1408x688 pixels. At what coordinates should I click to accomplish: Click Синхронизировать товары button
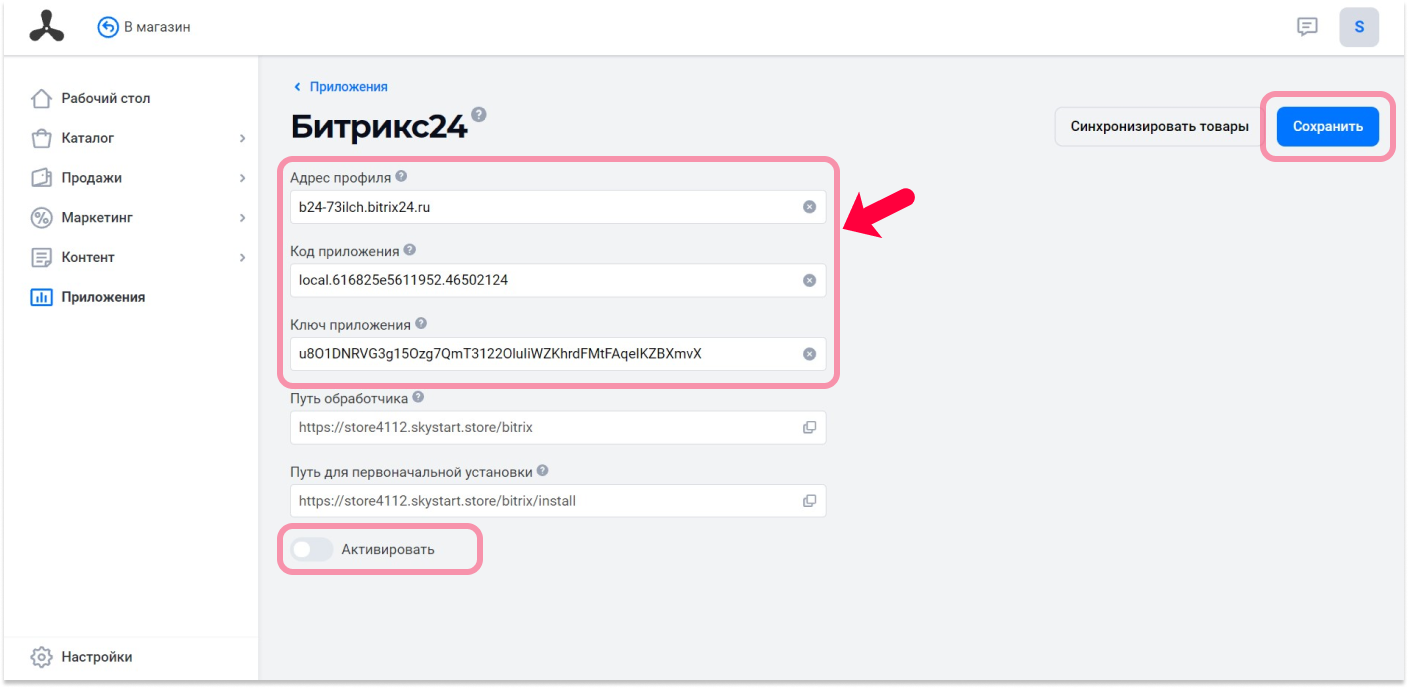(1159, 127)
